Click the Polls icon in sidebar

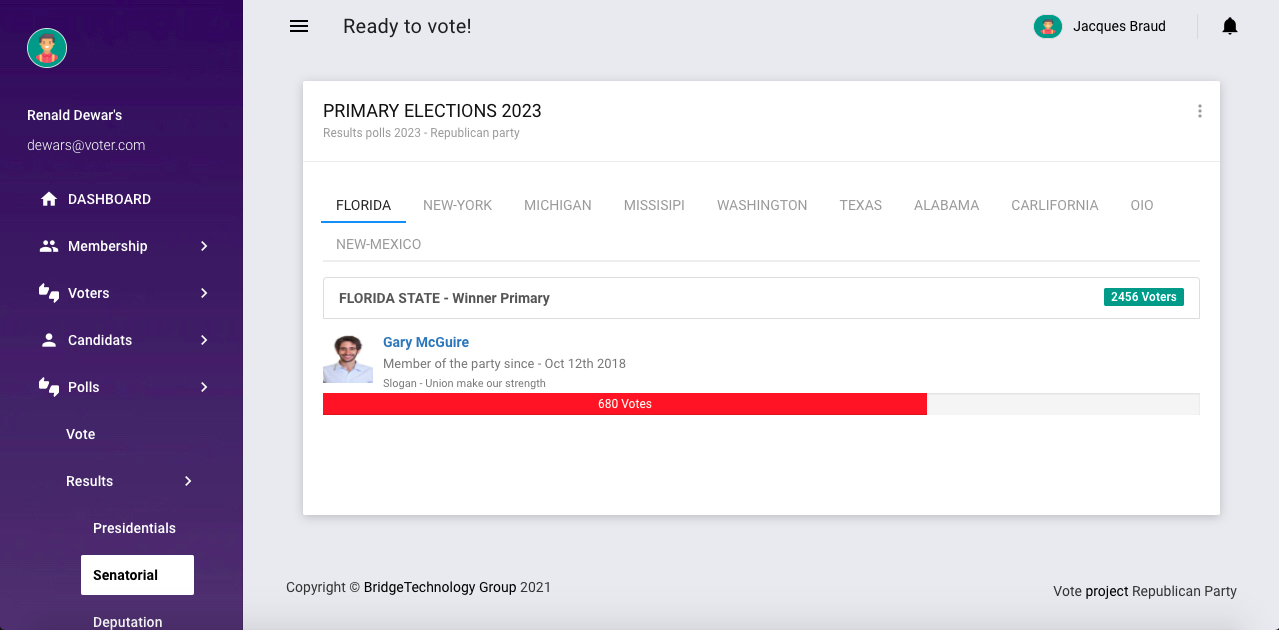(x=48, y=386)
